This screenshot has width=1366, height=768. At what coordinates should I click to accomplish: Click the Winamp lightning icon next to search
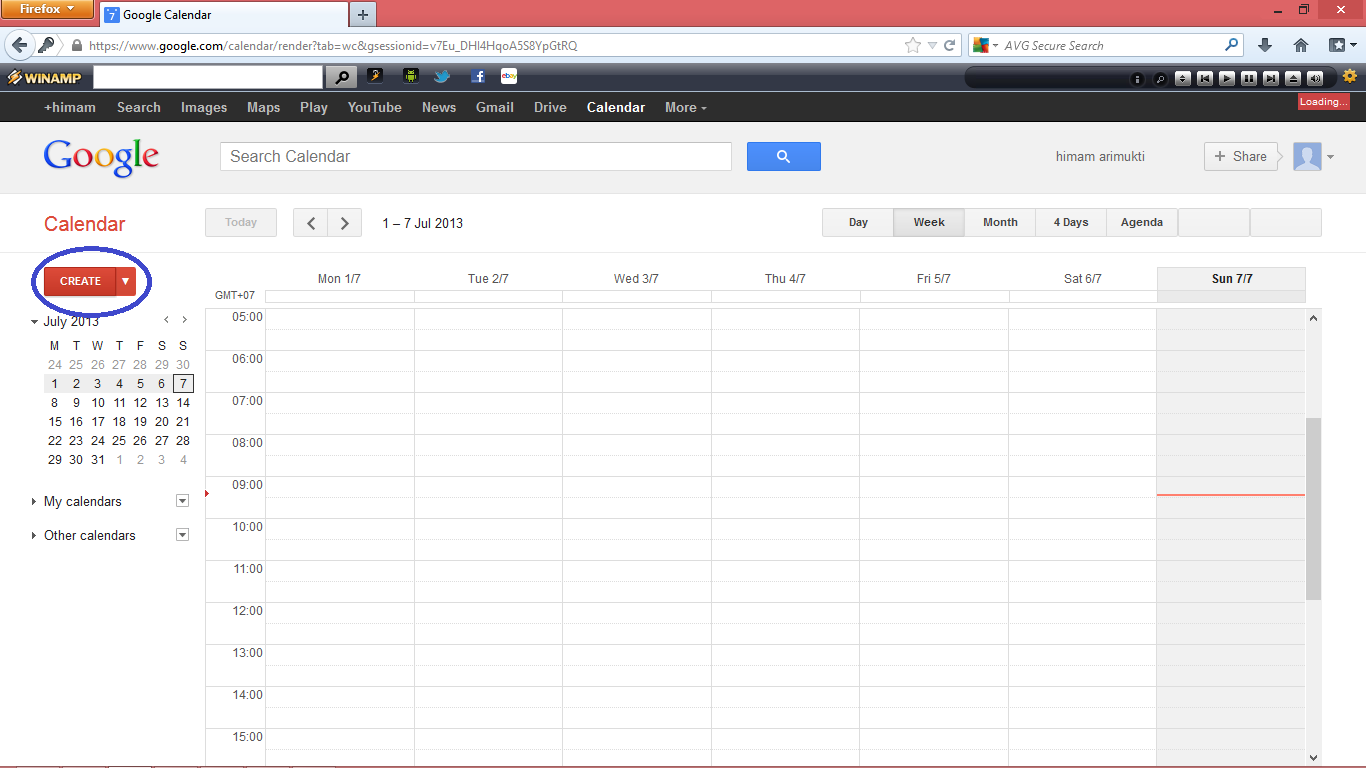375,76
